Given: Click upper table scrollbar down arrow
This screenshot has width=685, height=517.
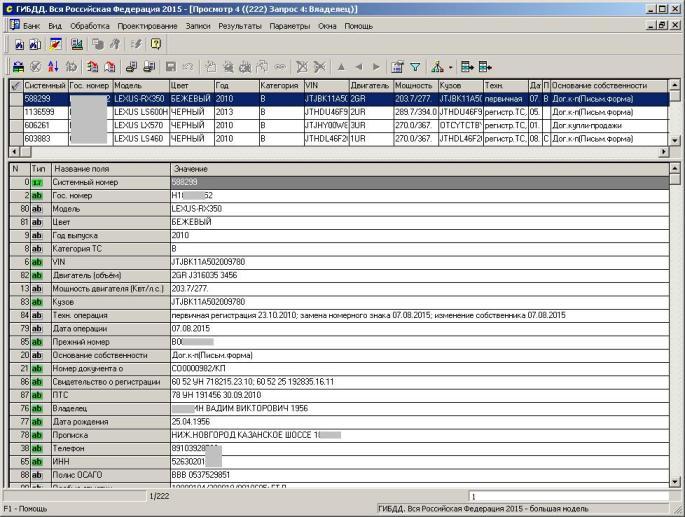Looking at the screenshot, I should [675, 141].
